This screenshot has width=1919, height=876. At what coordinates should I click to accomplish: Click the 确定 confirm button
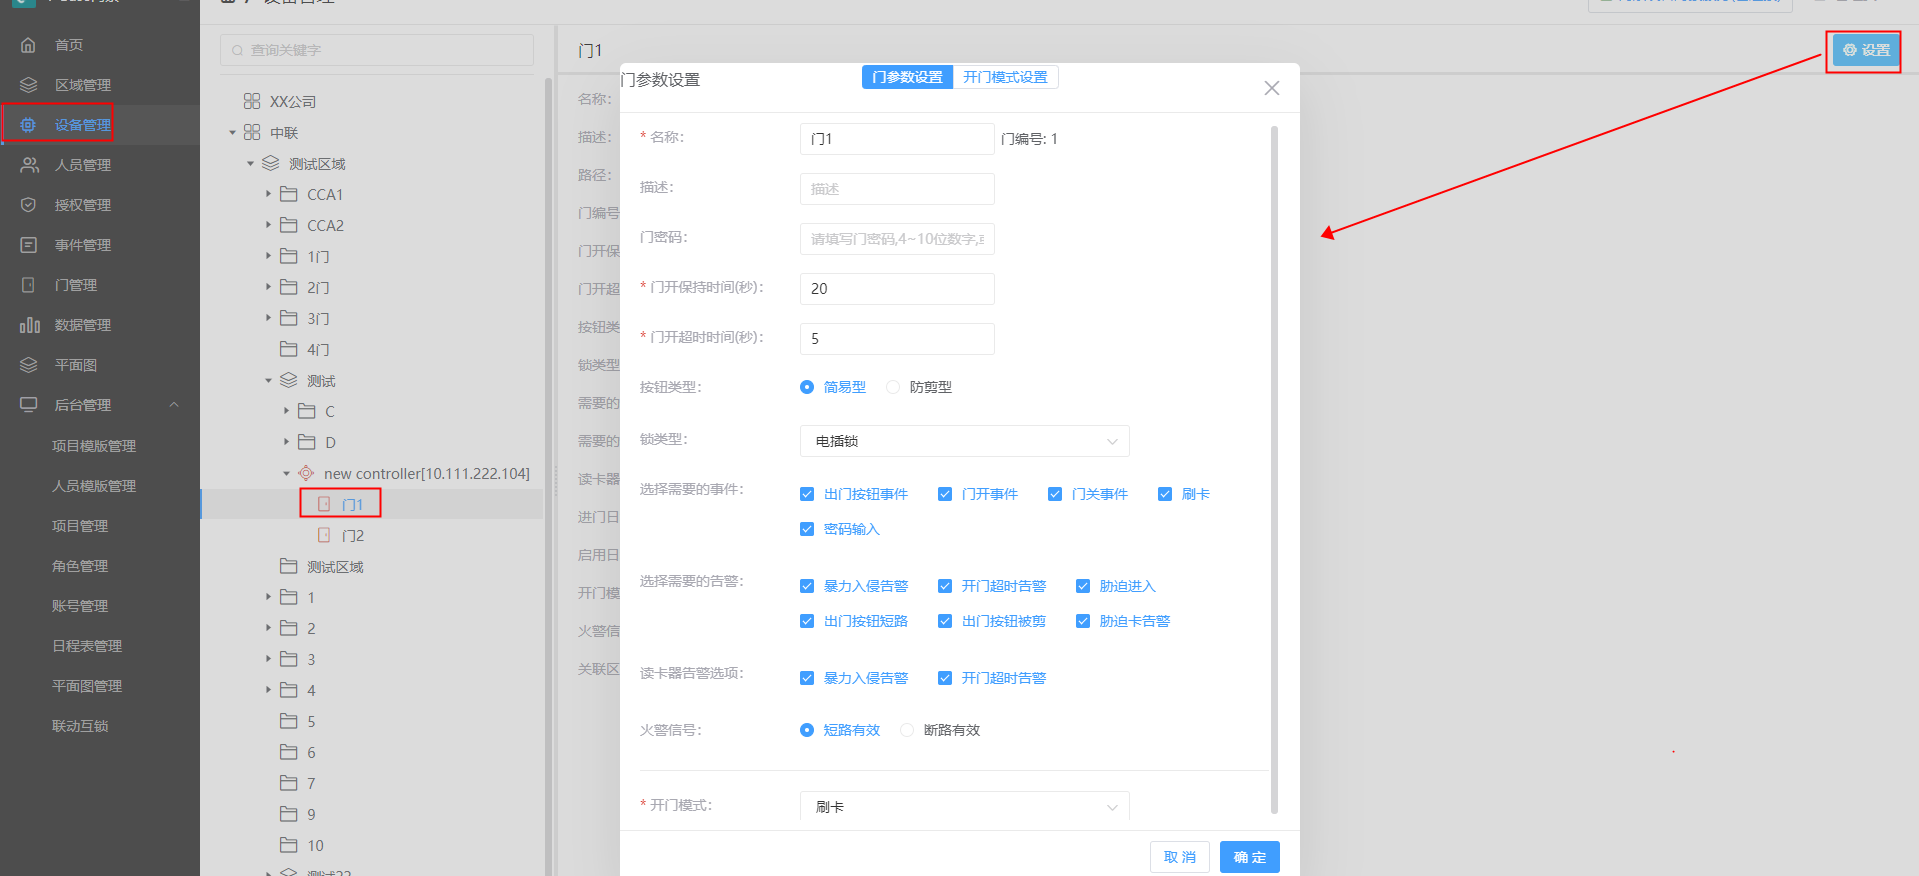1250,857
